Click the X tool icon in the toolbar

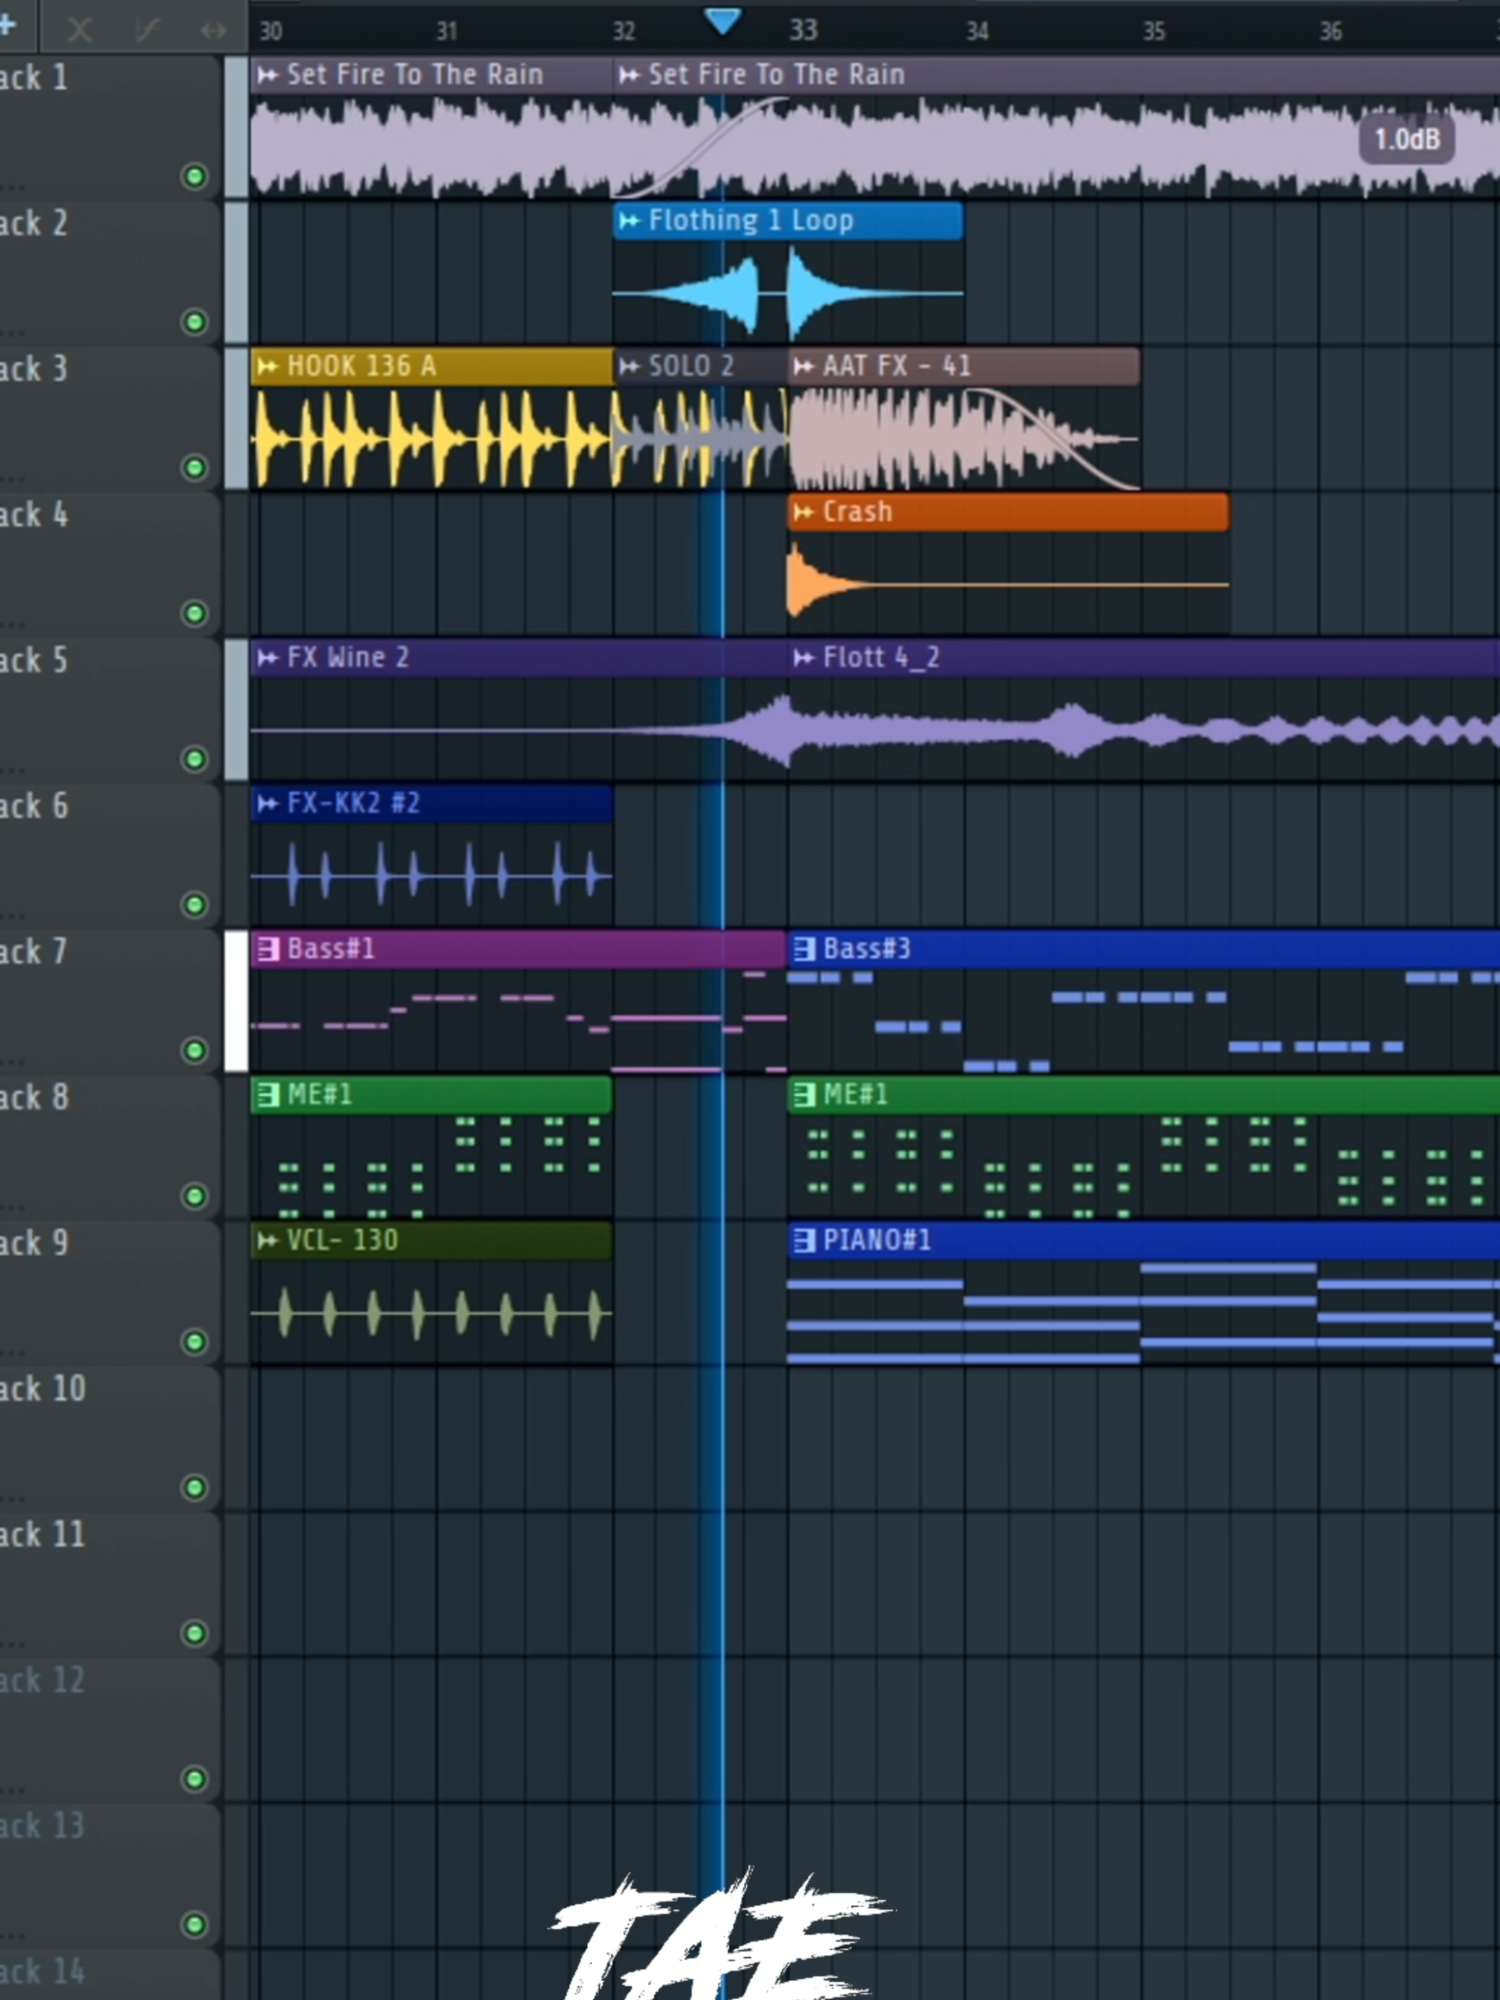click(79, 30)
